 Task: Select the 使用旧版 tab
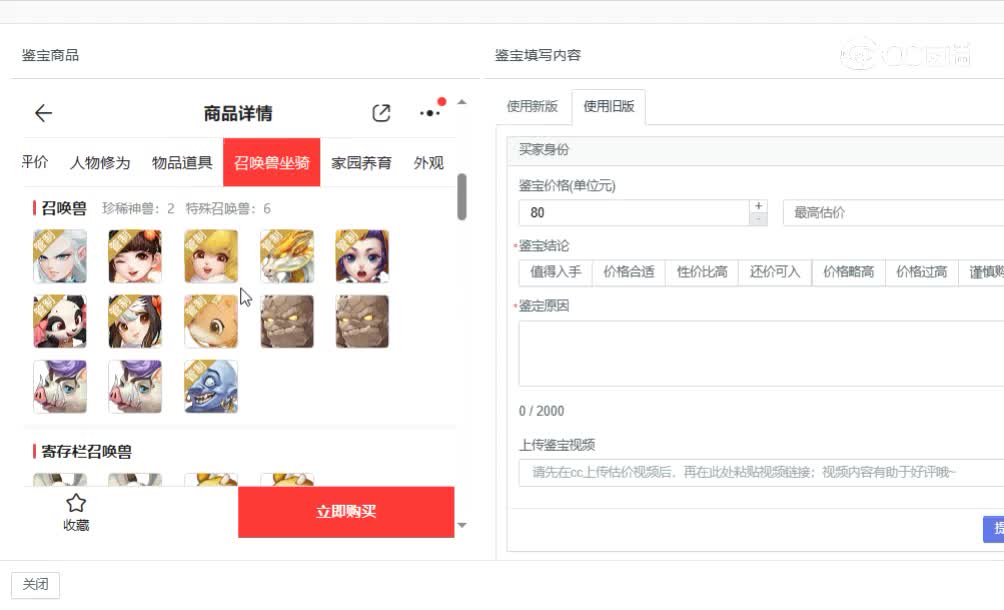[608, 106]
